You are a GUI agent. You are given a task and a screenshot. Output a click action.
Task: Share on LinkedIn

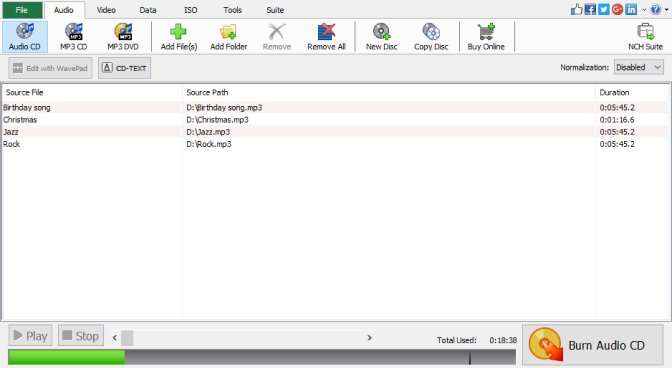coord(631,9)
